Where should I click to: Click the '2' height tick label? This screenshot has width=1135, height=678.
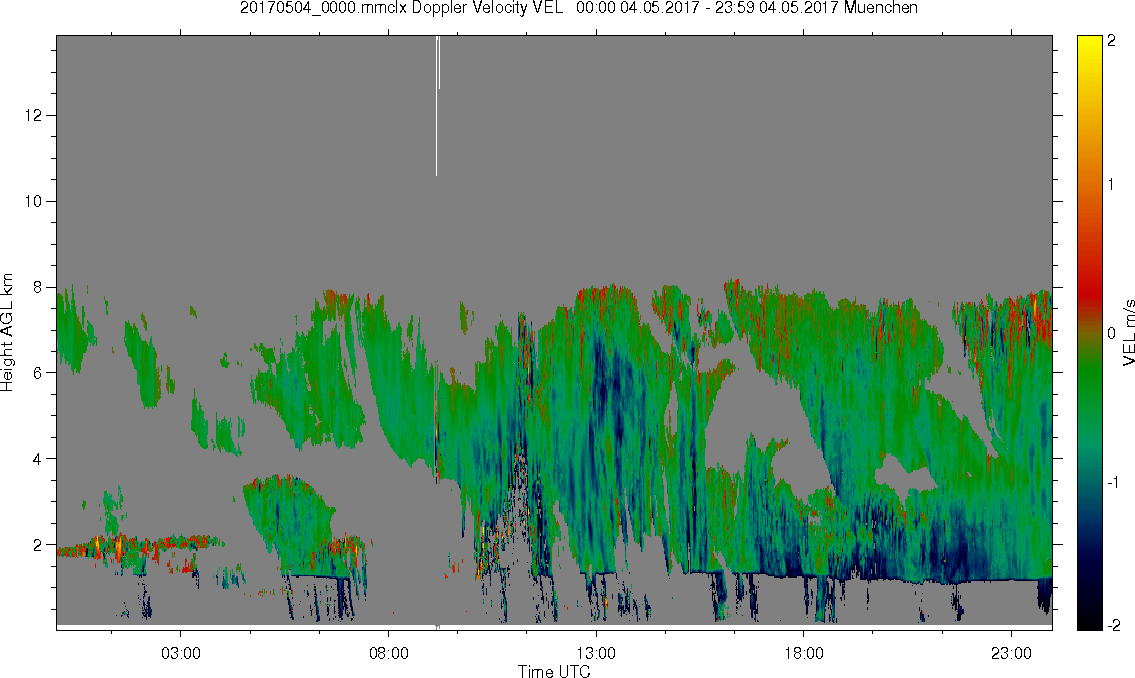37,545
